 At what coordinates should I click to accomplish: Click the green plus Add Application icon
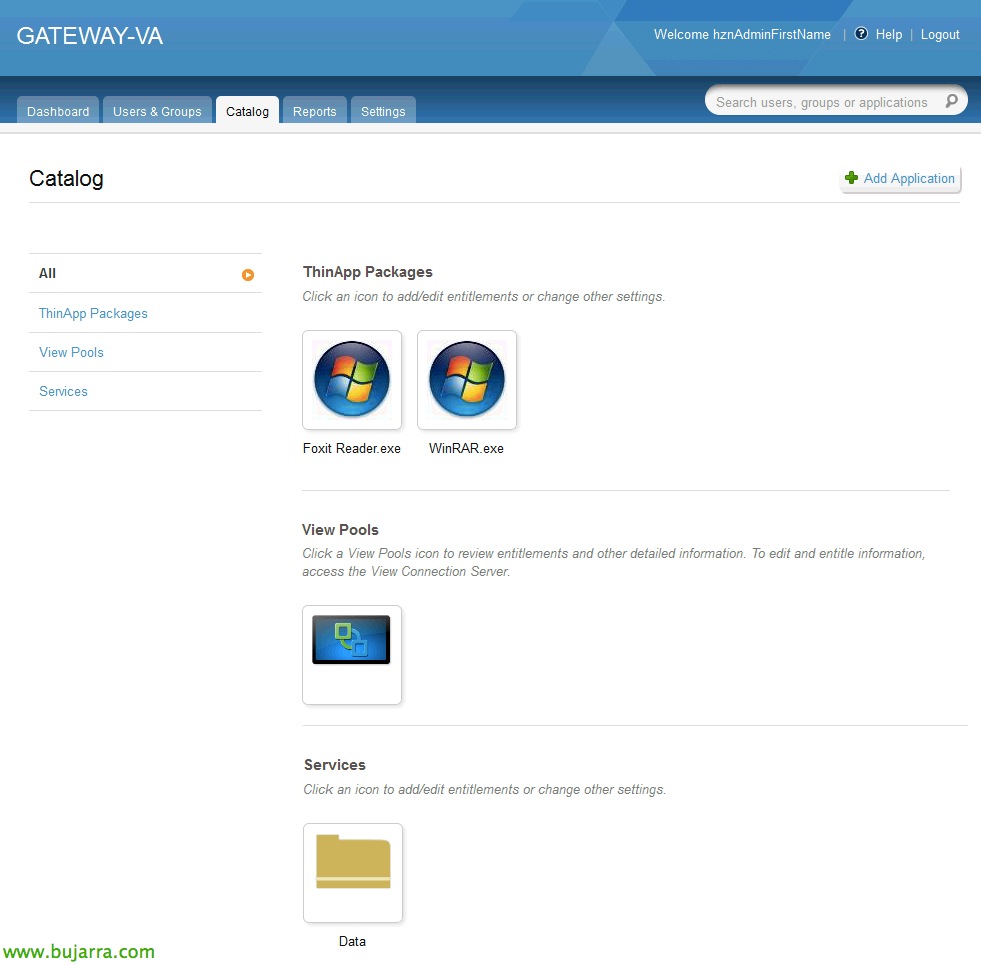click(851, 178)
